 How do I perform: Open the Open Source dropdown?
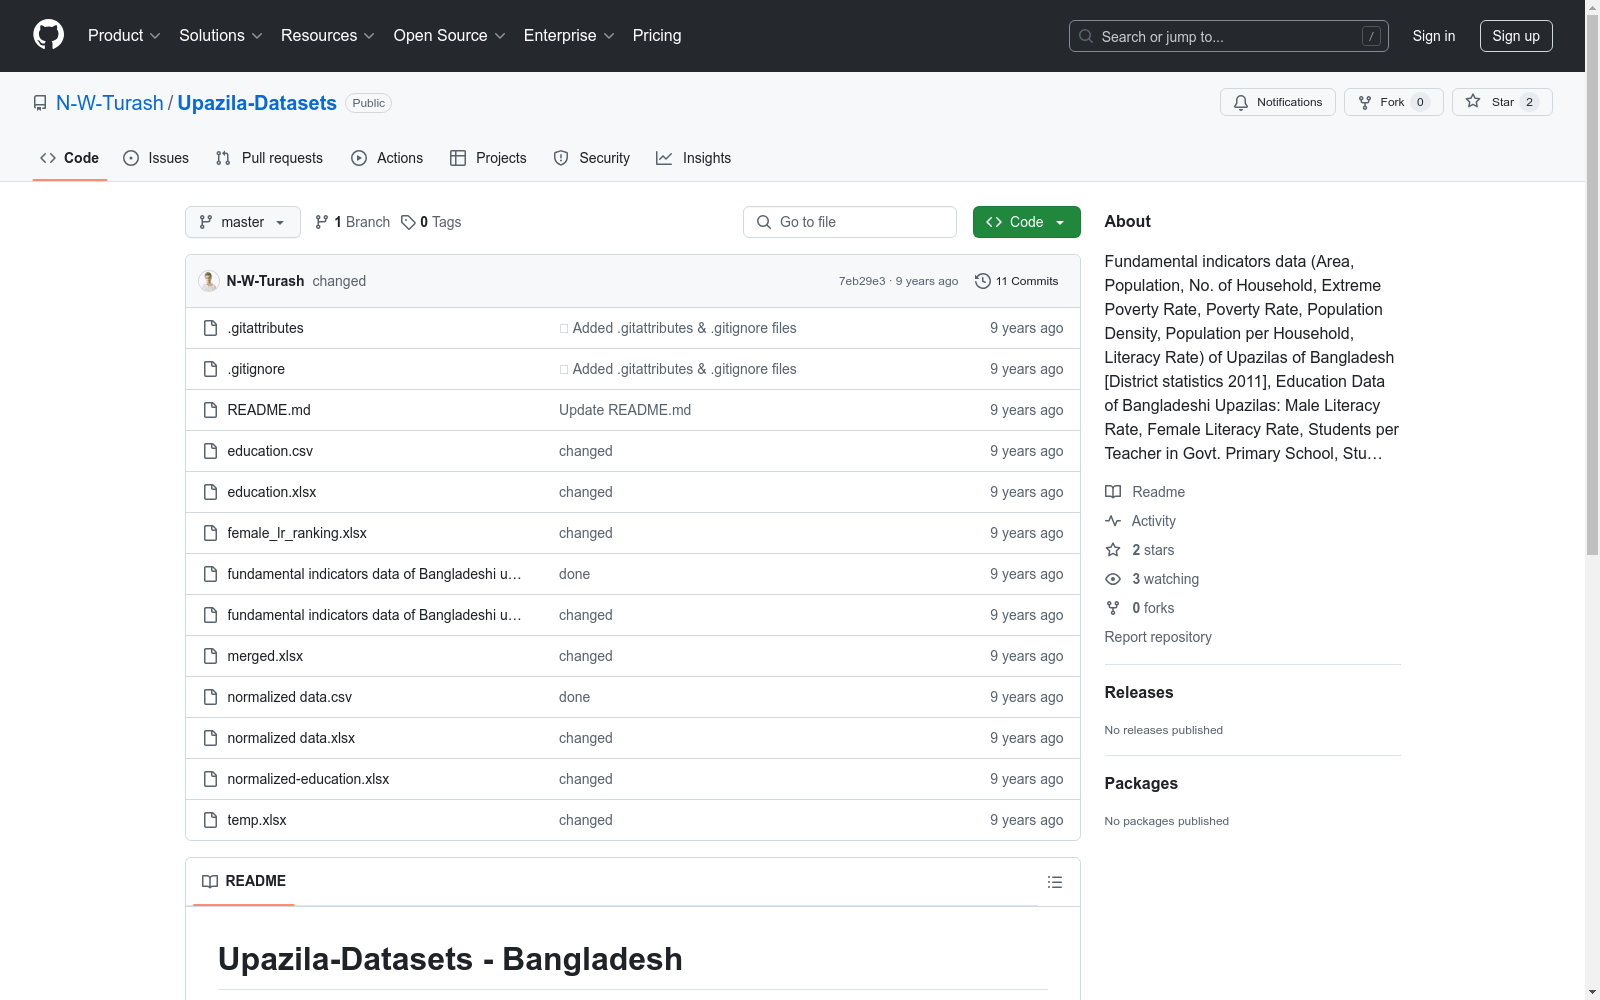click(x=450, y=36)
